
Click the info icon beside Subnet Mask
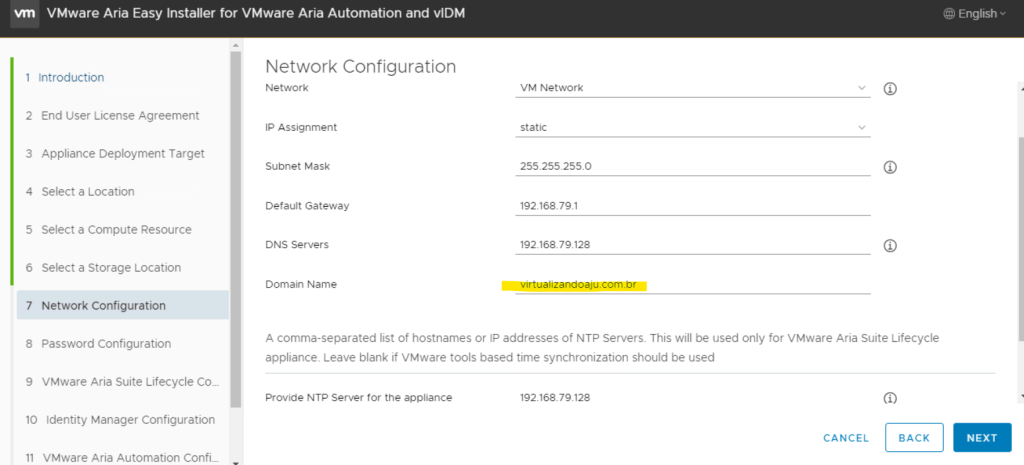click(x=889, y=167)
